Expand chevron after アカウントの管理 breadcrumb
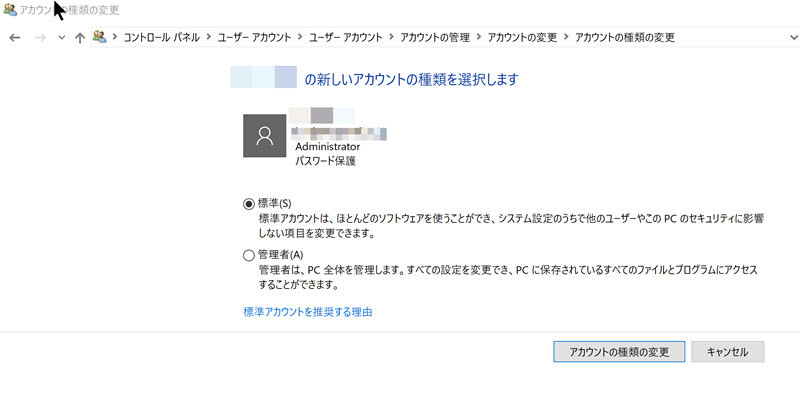Image resolution: width=800 pixels, height=401 pixels. tap(479, 37)
